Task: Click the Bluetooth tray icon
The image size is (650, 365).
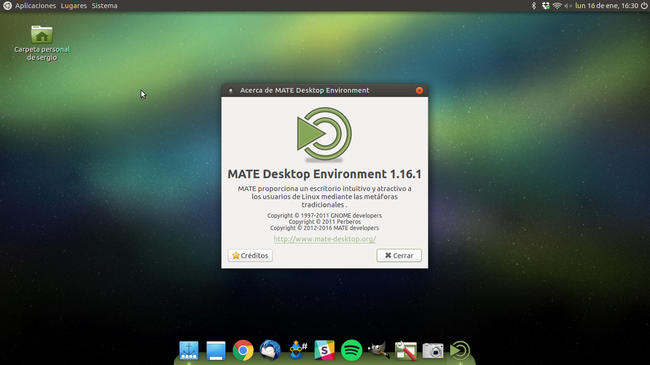Action: pos(534,6)
